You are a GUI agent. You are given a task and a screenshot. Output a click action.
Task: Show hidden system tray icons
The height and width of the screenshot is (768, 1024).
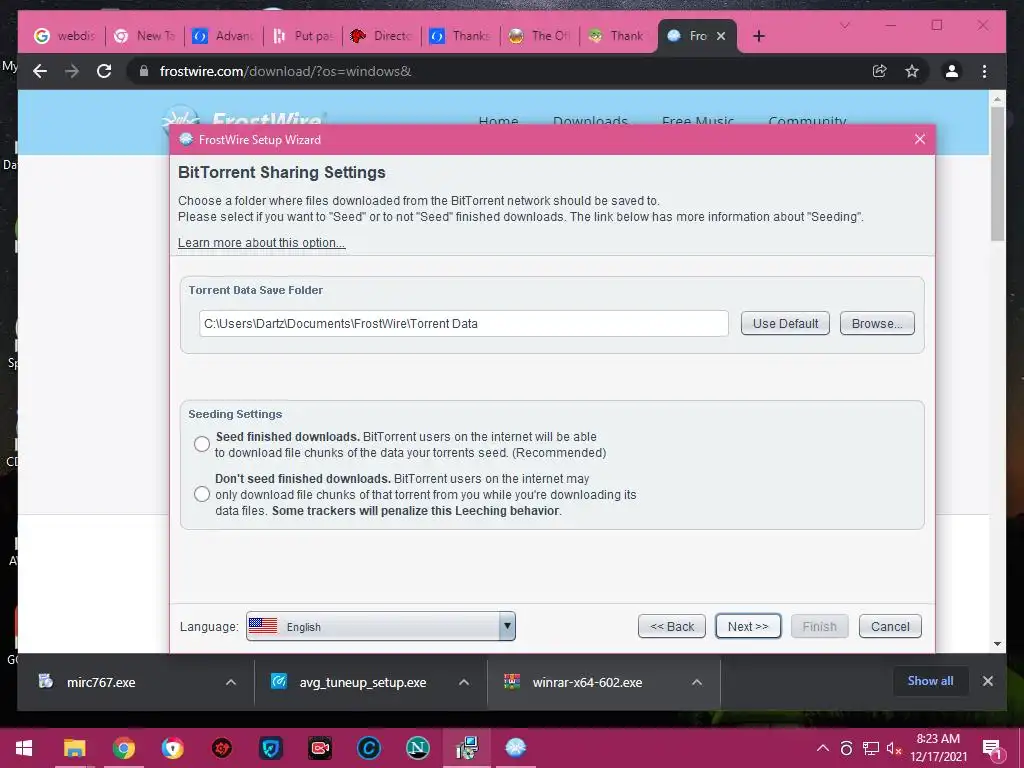(x=823, y=748)
